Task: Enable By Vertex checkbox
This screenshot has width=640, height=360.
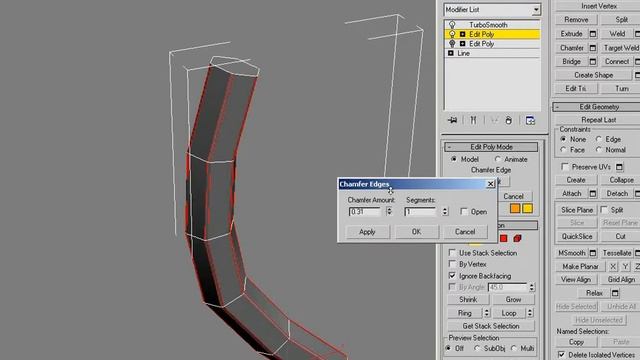Action: (452, 264)
